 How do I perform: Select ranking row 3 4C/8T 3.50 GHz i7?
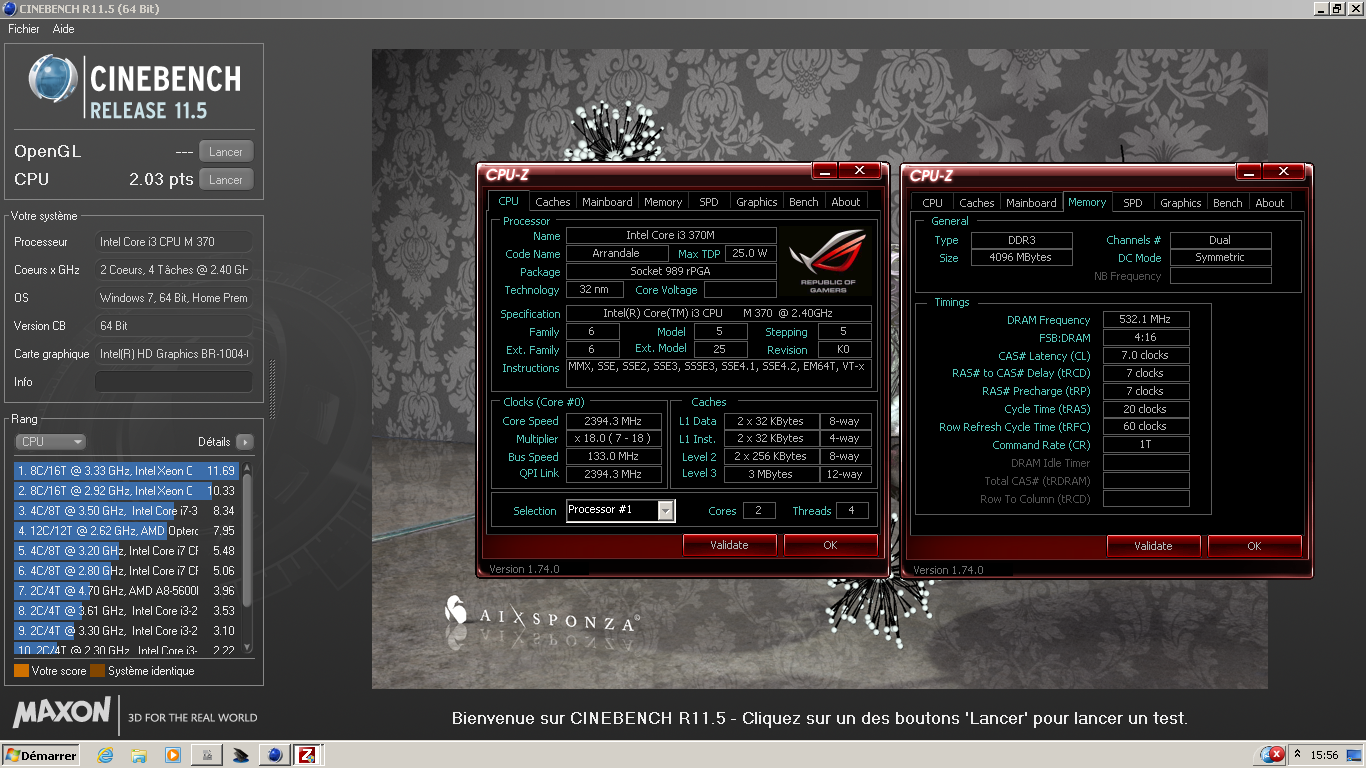coord(126,510)
